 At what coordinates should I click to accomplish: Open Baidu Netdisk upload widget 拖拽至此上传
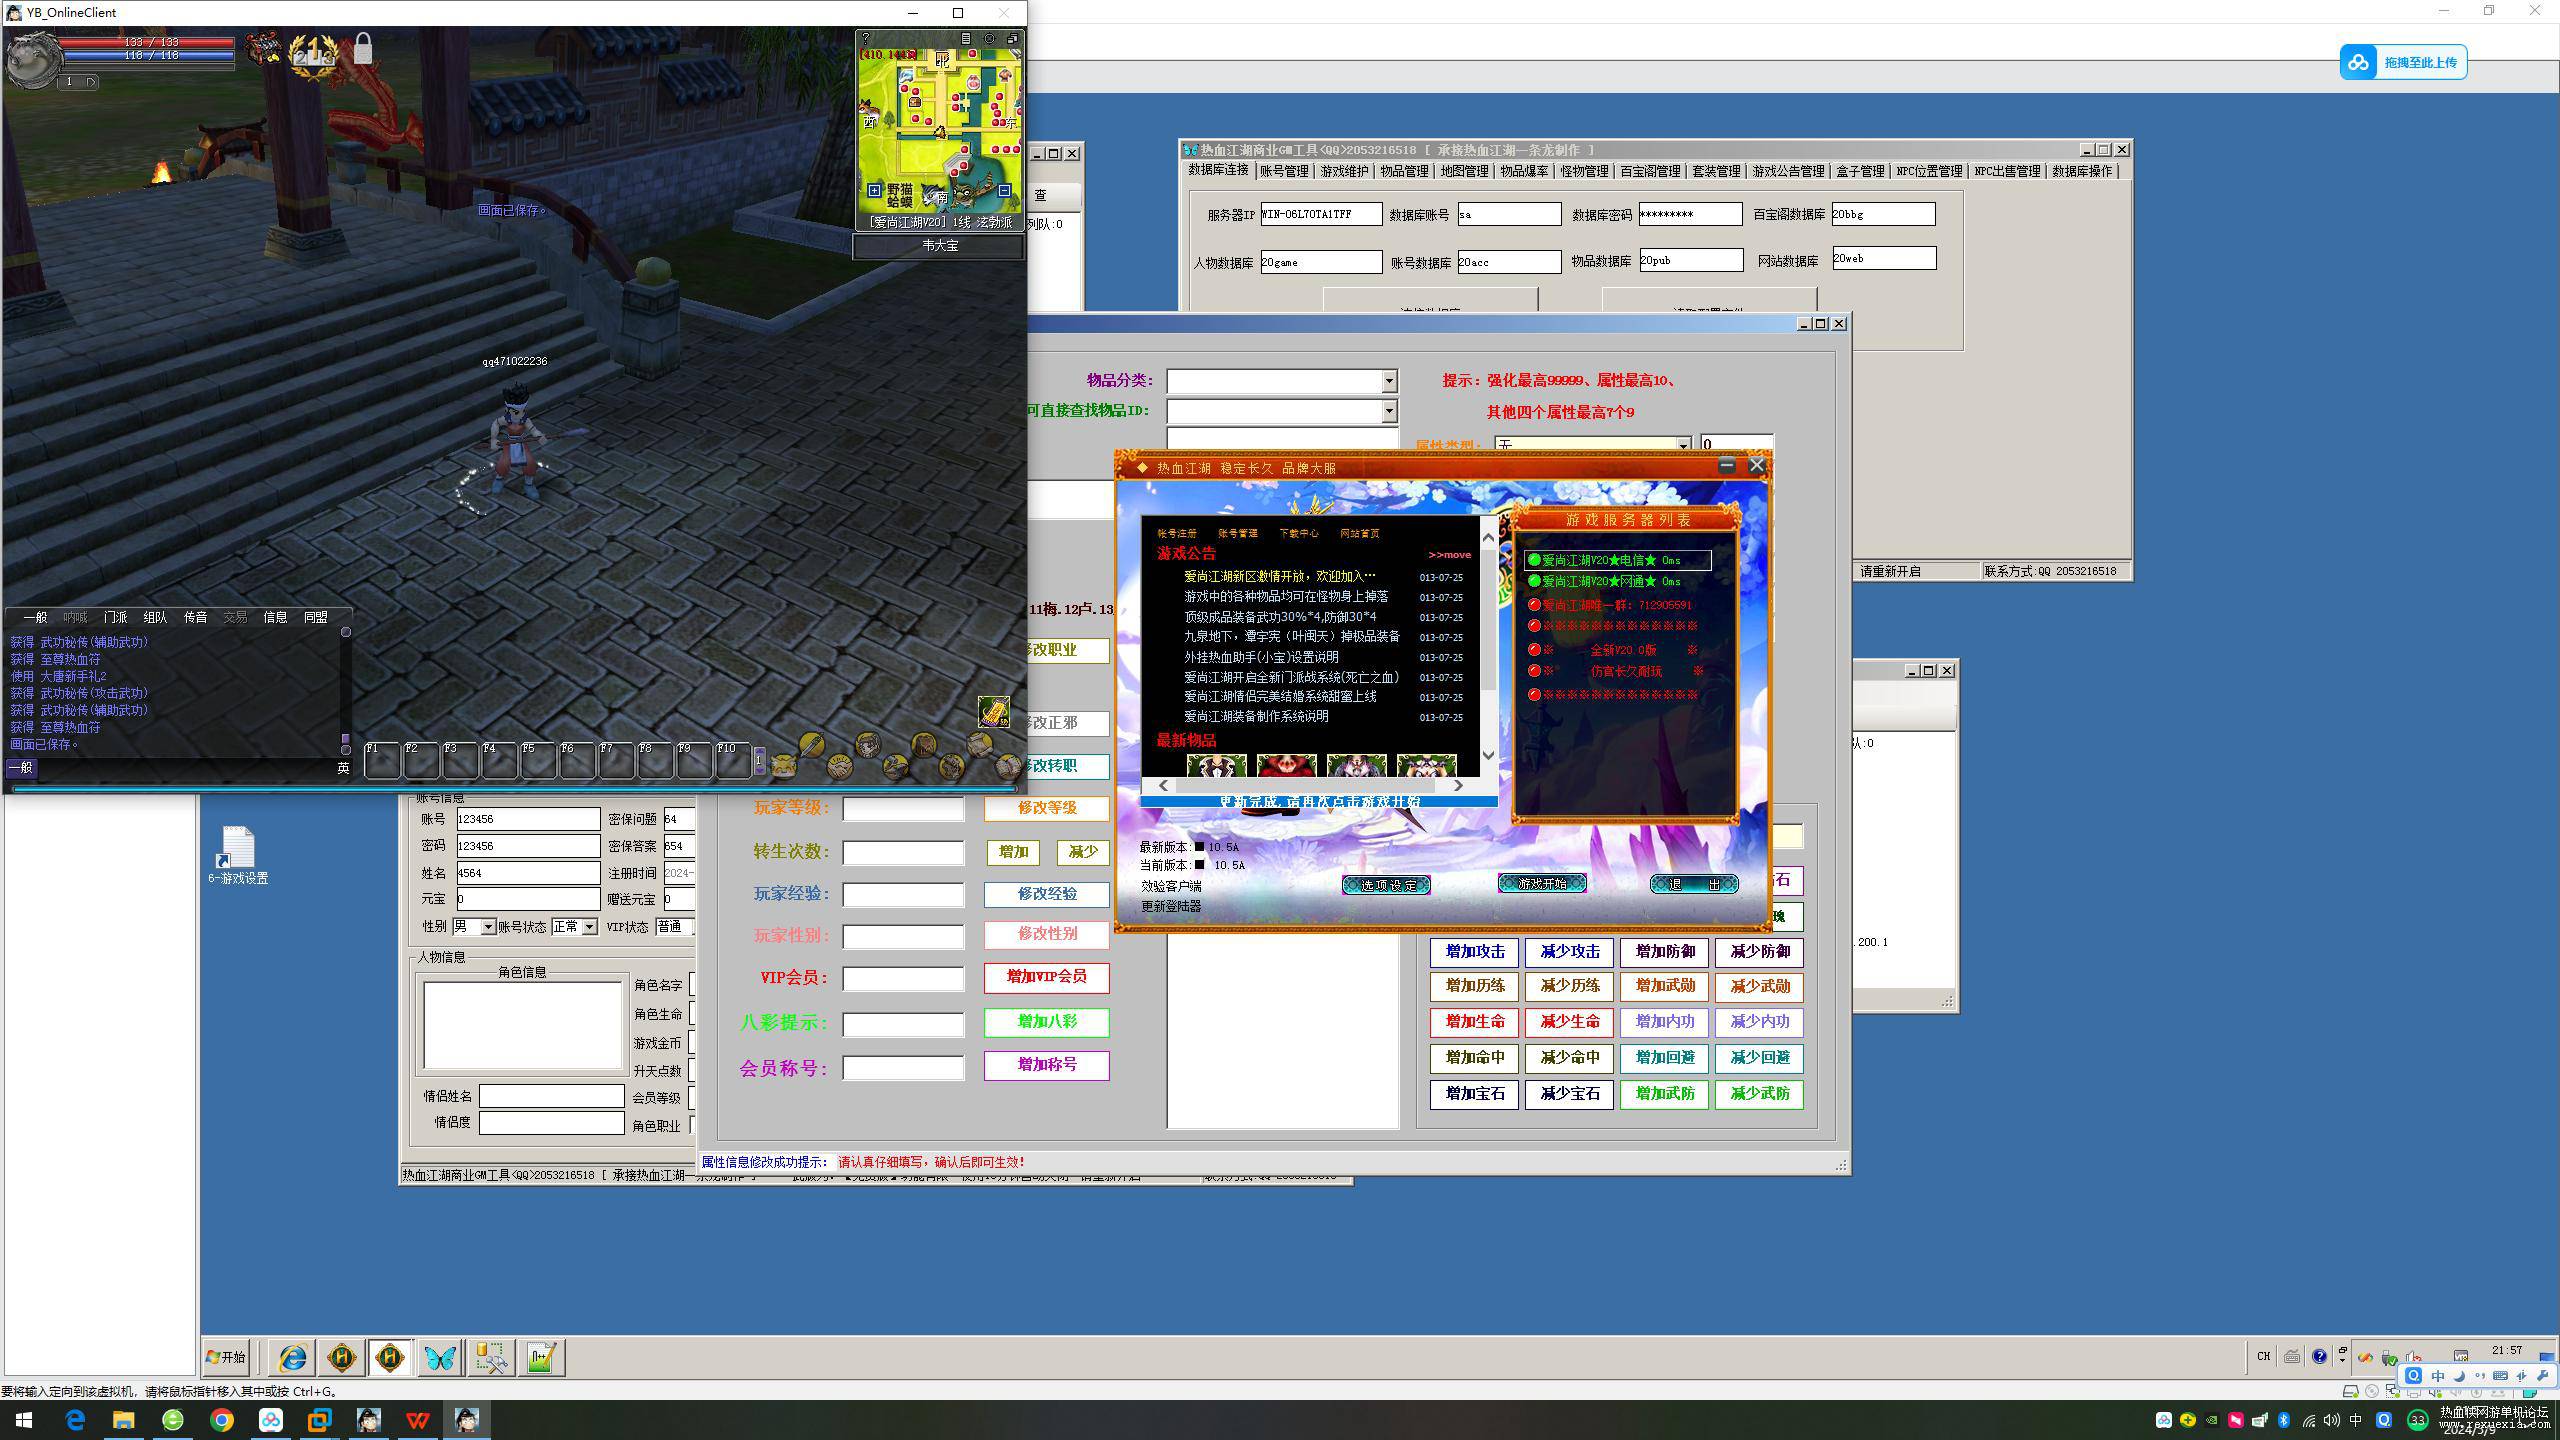pyautogui.click(x=2403, y=62)
